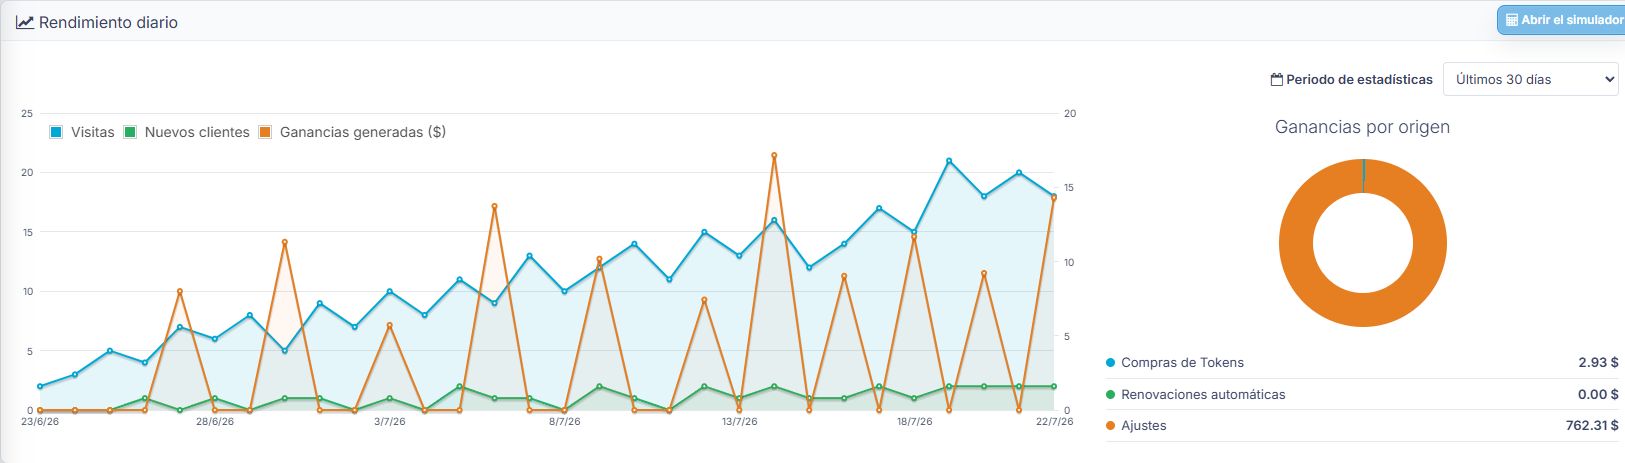
Task: Toggle the Nuevos clientes series in legend
Action: pos(186,132)
